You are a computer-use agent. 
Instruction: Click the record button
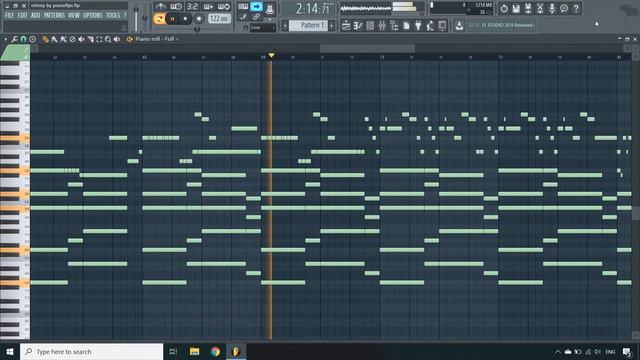pos(199,19)
